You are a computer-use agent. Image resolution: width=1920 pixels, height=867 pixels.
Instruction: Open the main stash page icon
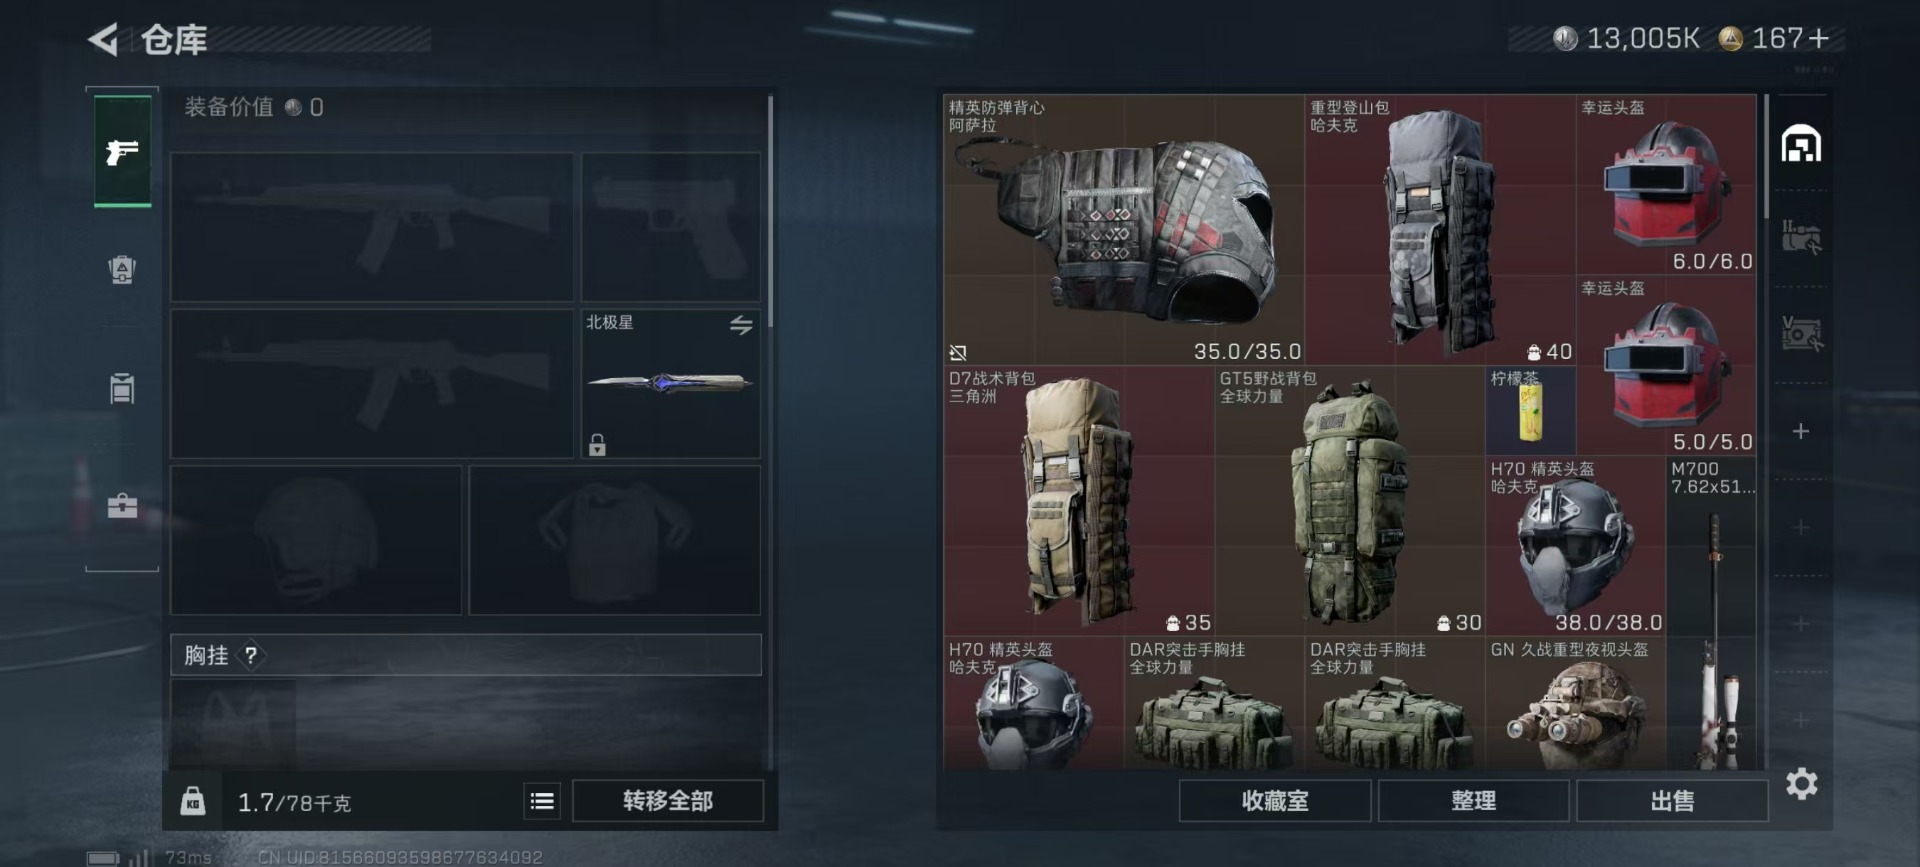(1801, 144)
